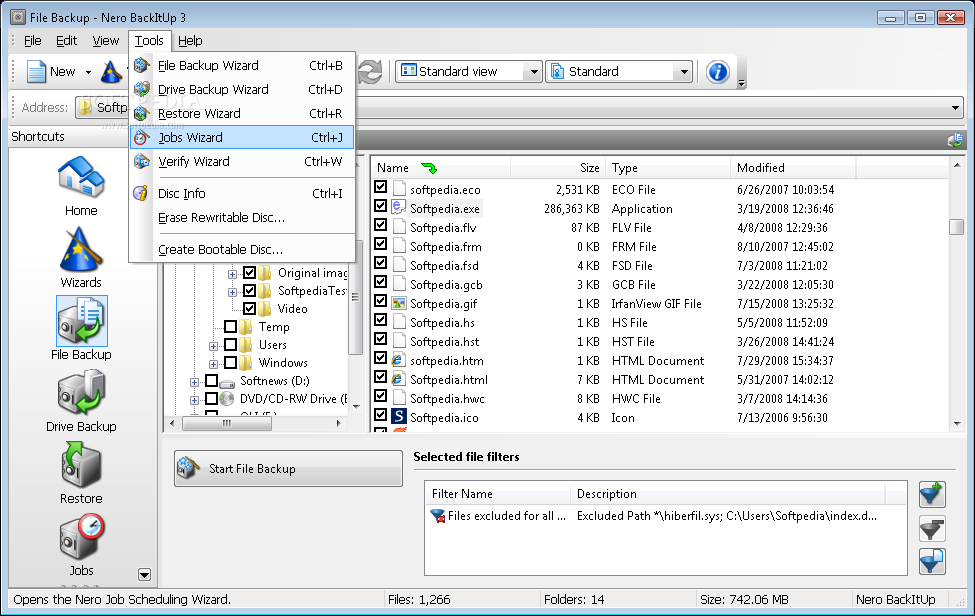This screenshot has width=975, height=616.
Task: Click the edit filter funnel icon
Action: click(931, 562)
